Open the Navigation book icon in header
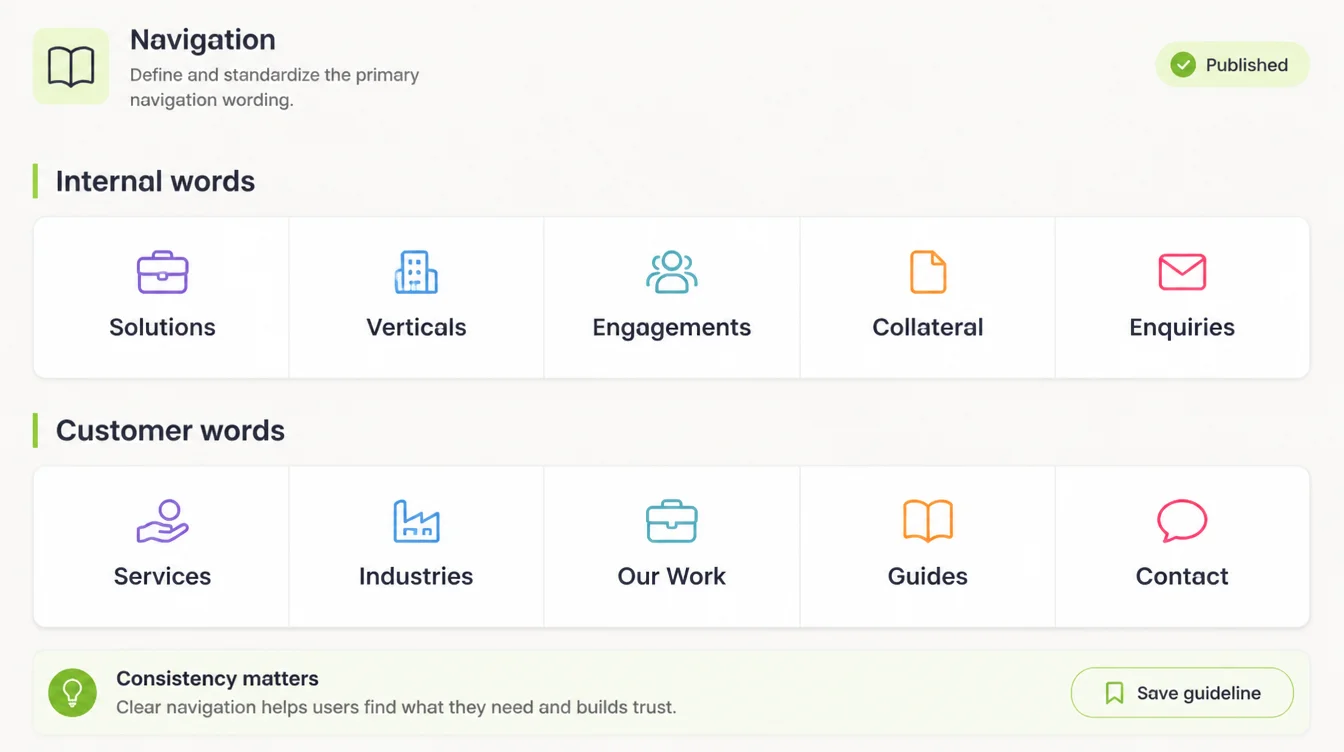The image size is (1344, 752). tap(71, 67)
